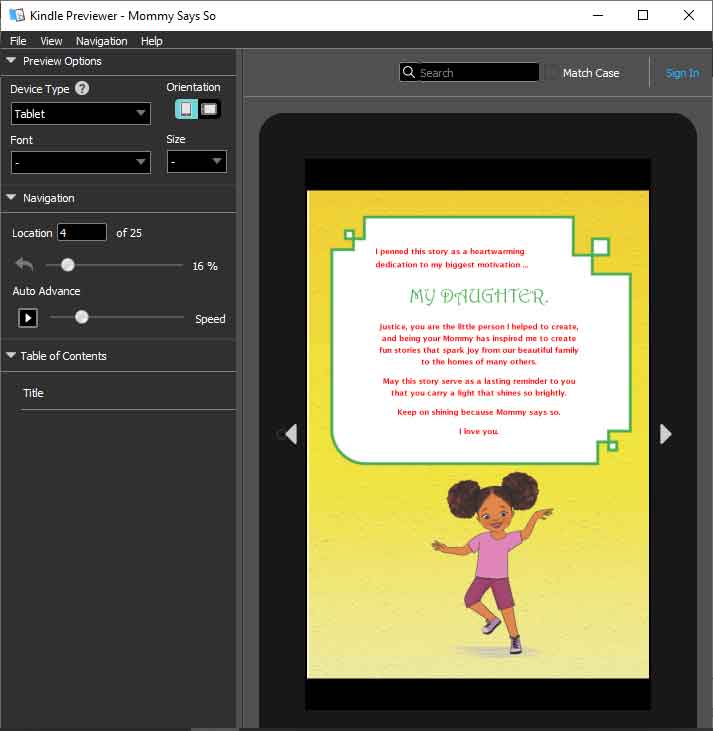Image resolution: width=713 pixels, height=731 pixels.
Task: Jump to Title in table of contents
Action: point(34,393)
